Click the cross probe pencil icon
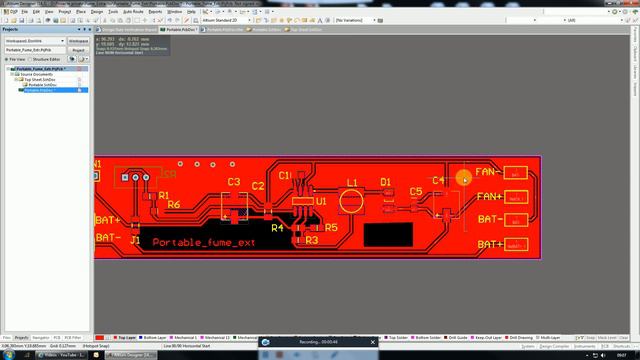This screenshot has width=640, height=360. (x=187, y=20)
